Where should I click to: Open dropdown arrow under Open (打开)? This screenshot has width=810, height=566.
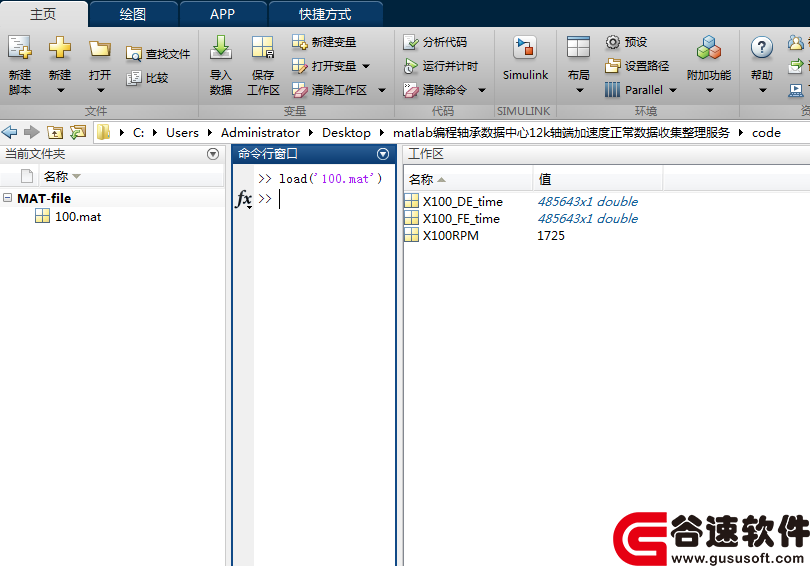[100, 91]
